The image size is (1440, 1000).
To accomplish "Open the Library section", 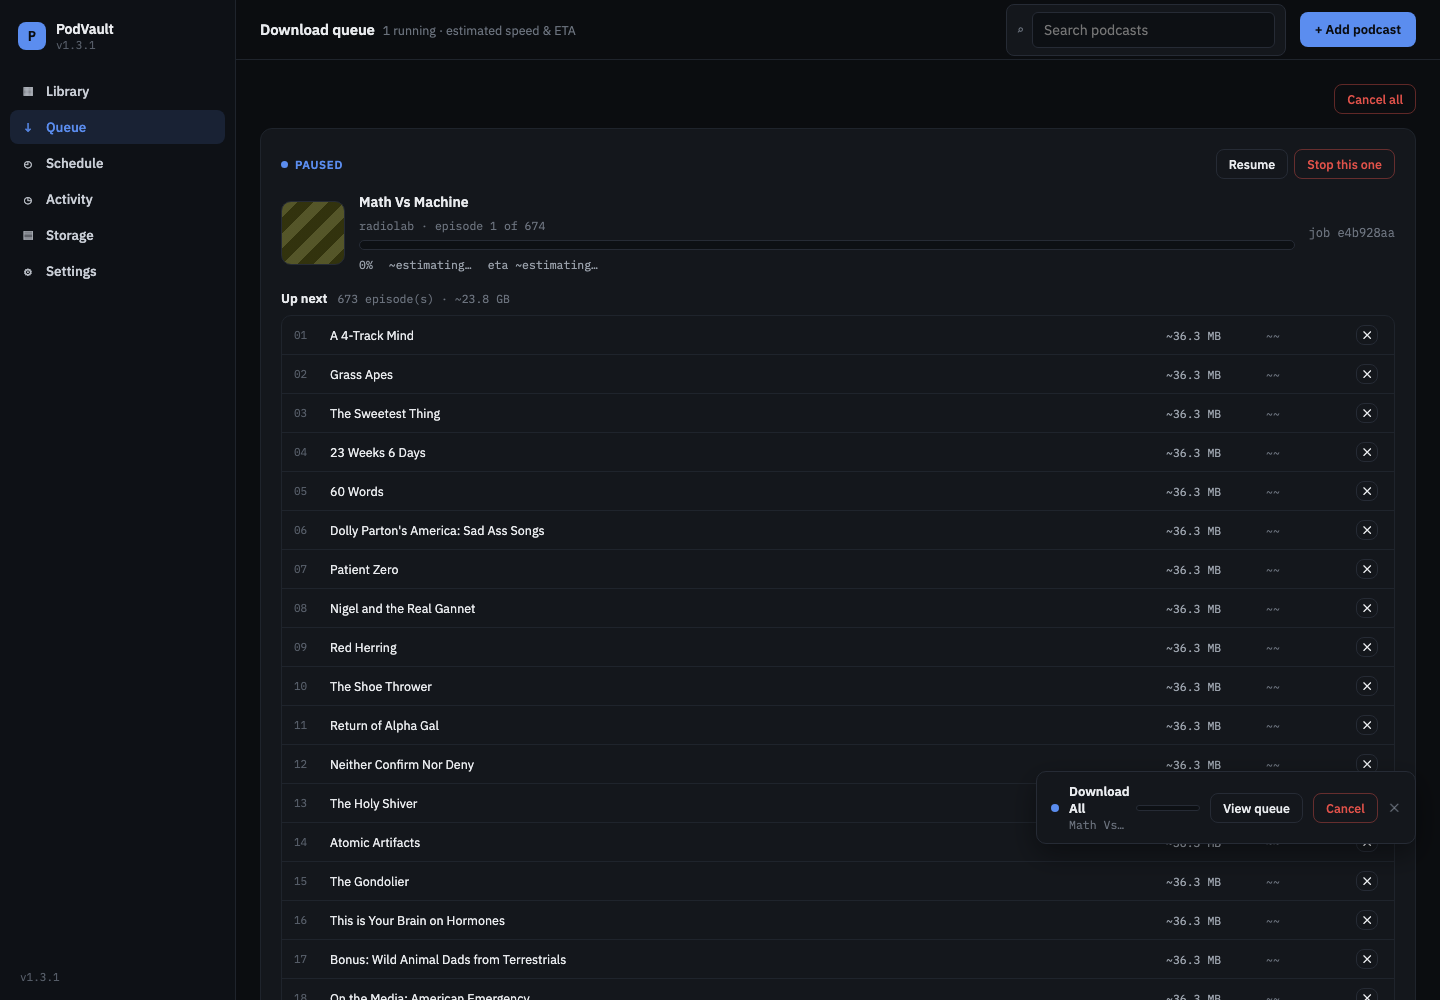I will (x=117, y=91).
